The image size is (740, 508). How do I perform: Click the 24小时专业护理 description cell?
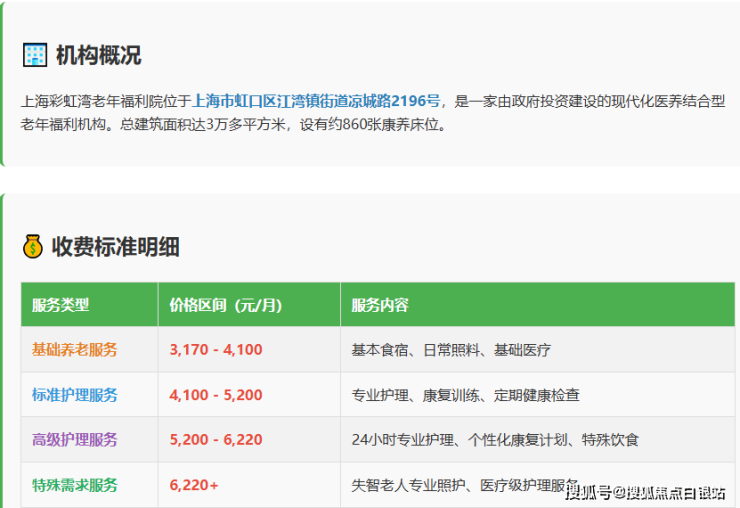(495, 440)
